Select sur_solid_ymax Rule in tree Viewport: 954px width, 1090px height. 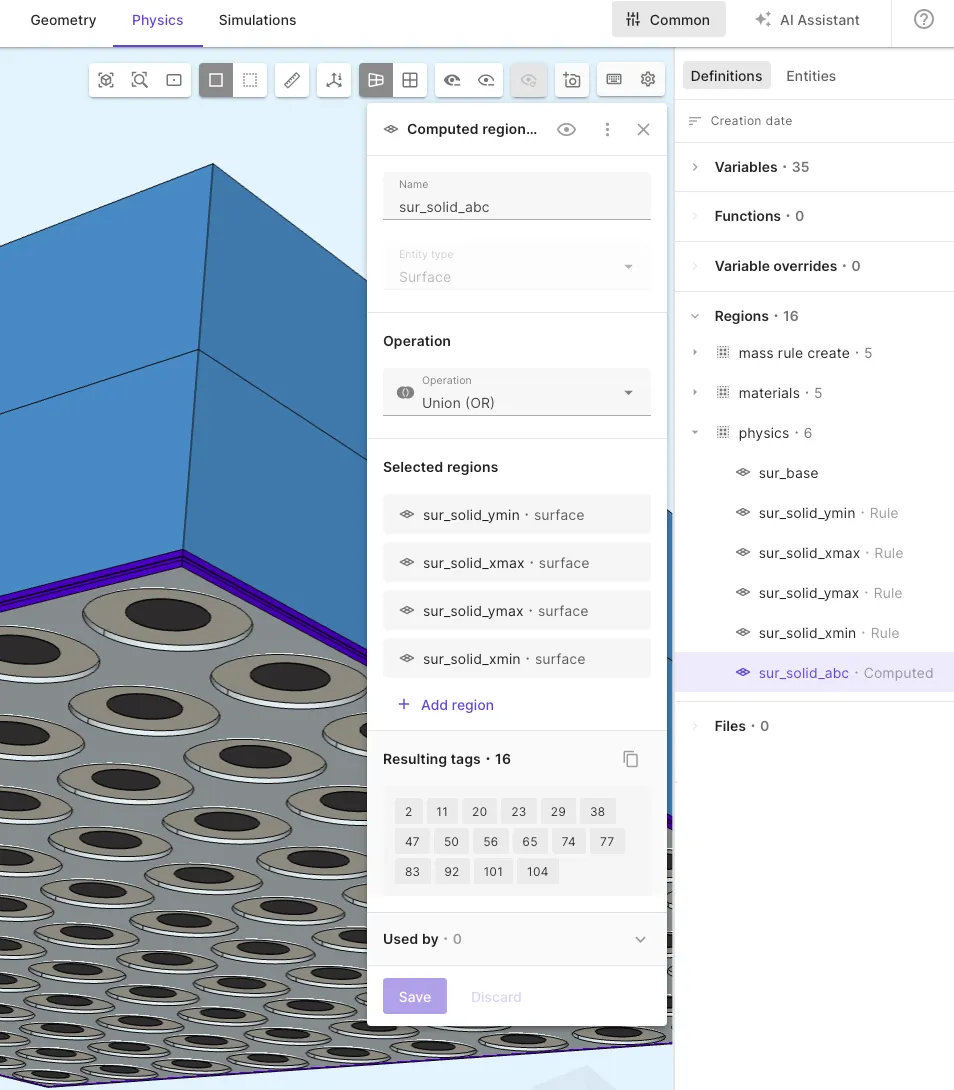[x=814, y=593]
